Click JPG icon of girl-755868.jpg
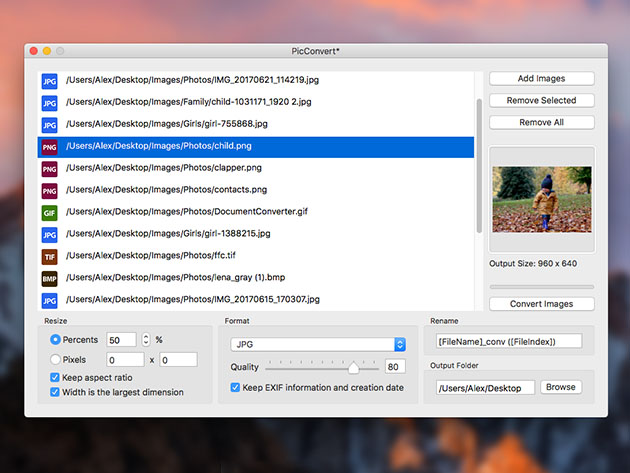The width and height of the screenshot is (630, 473). pos(49,125)
